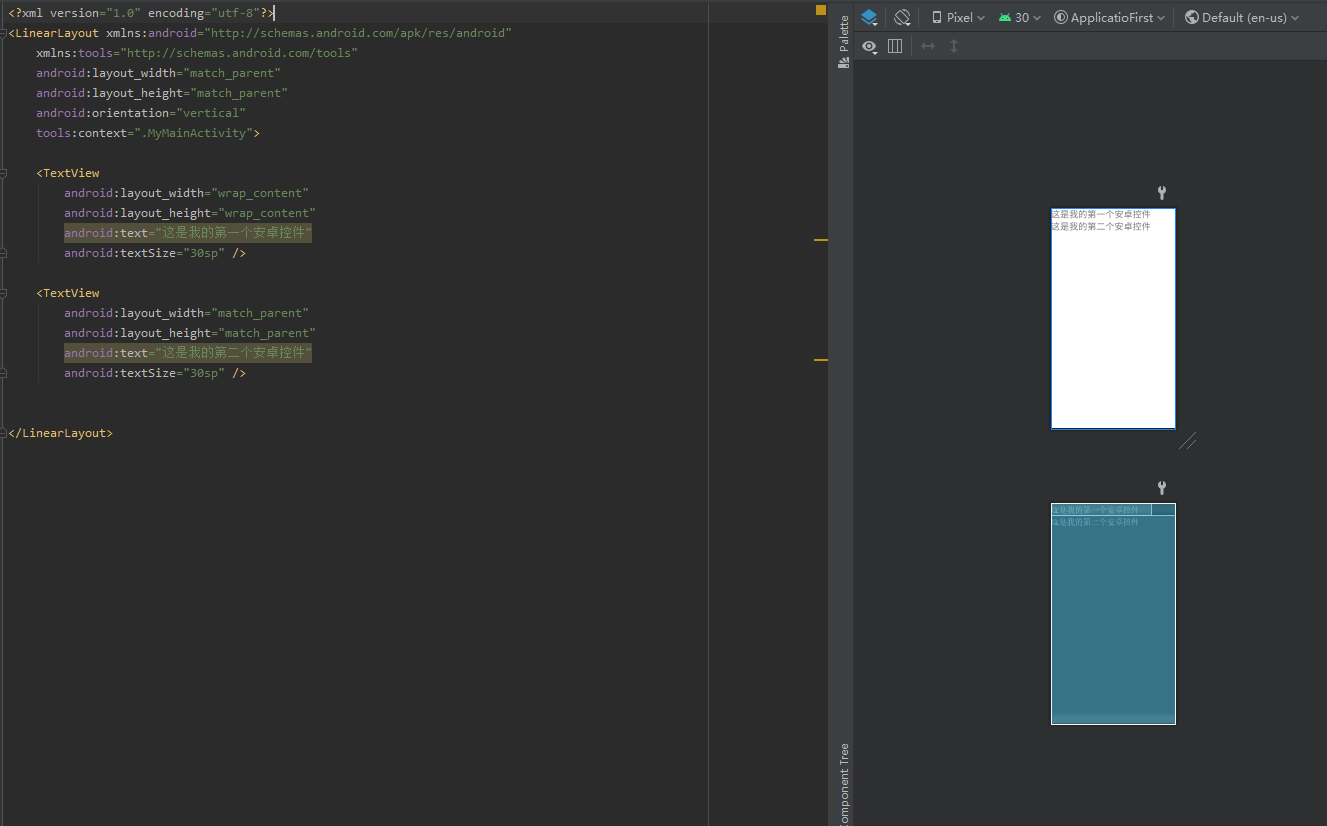Click the android:orientation="vertical" line

(x=141, y=113)
